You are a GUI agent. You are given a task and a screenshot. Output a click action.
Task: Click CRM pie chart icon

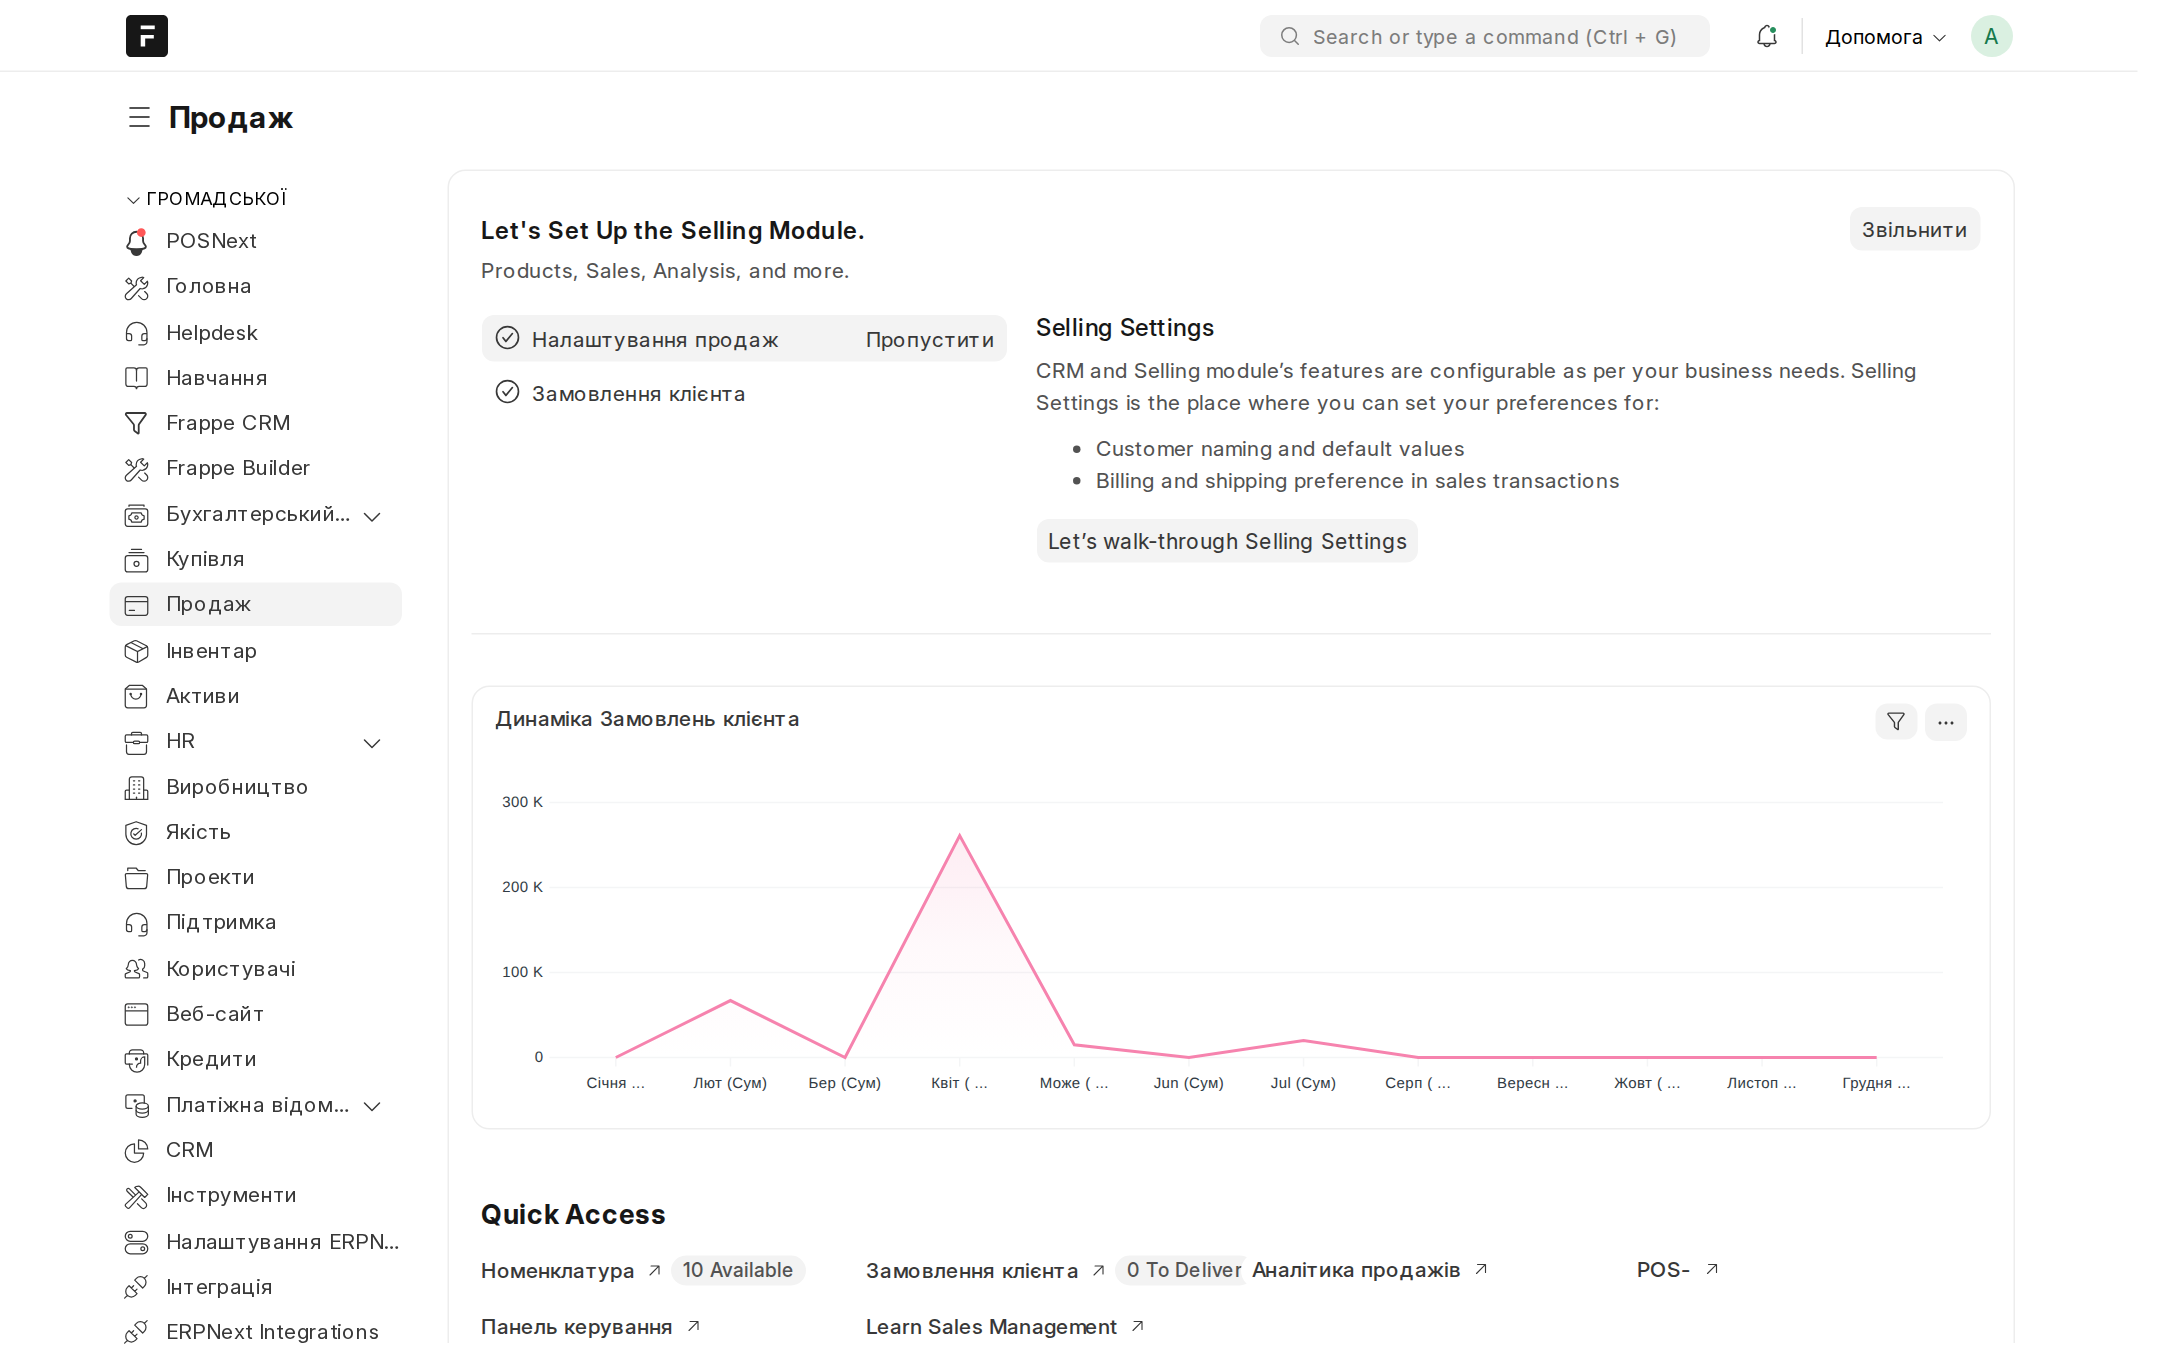(137, 1150)
